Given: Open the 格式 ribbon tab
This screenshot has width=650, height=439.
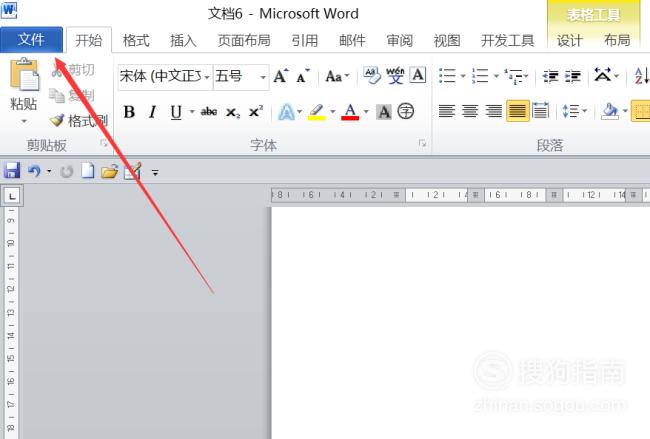Looking at the screenshot, I should point(136,41).
